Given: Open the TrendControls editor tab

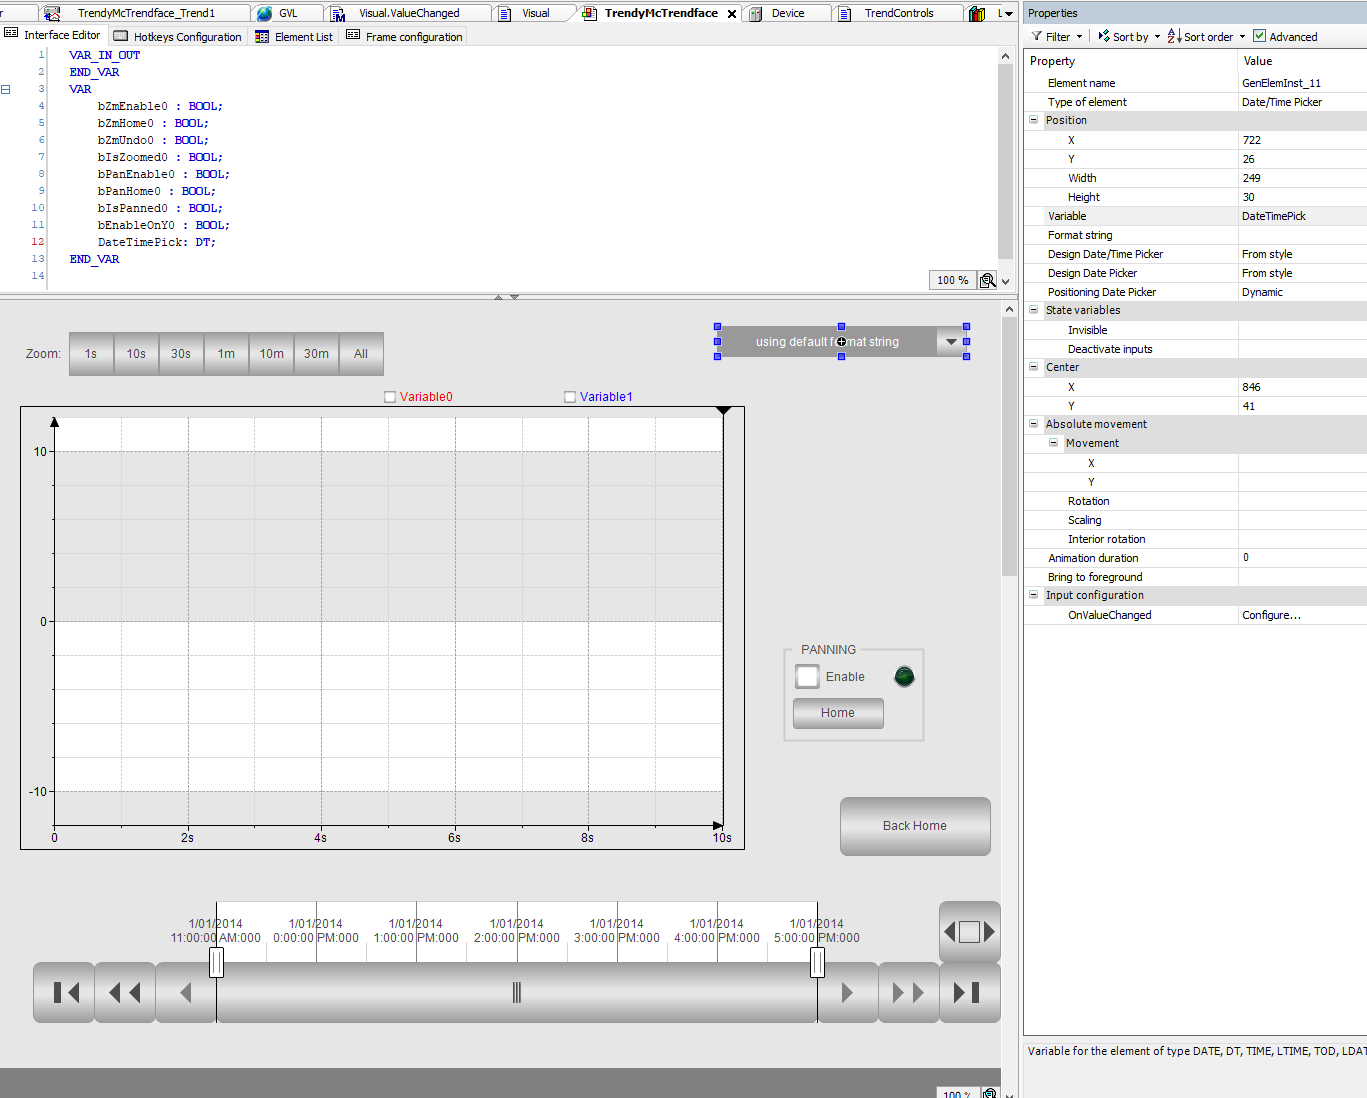Looking at the screenshot, I should 898,13.
